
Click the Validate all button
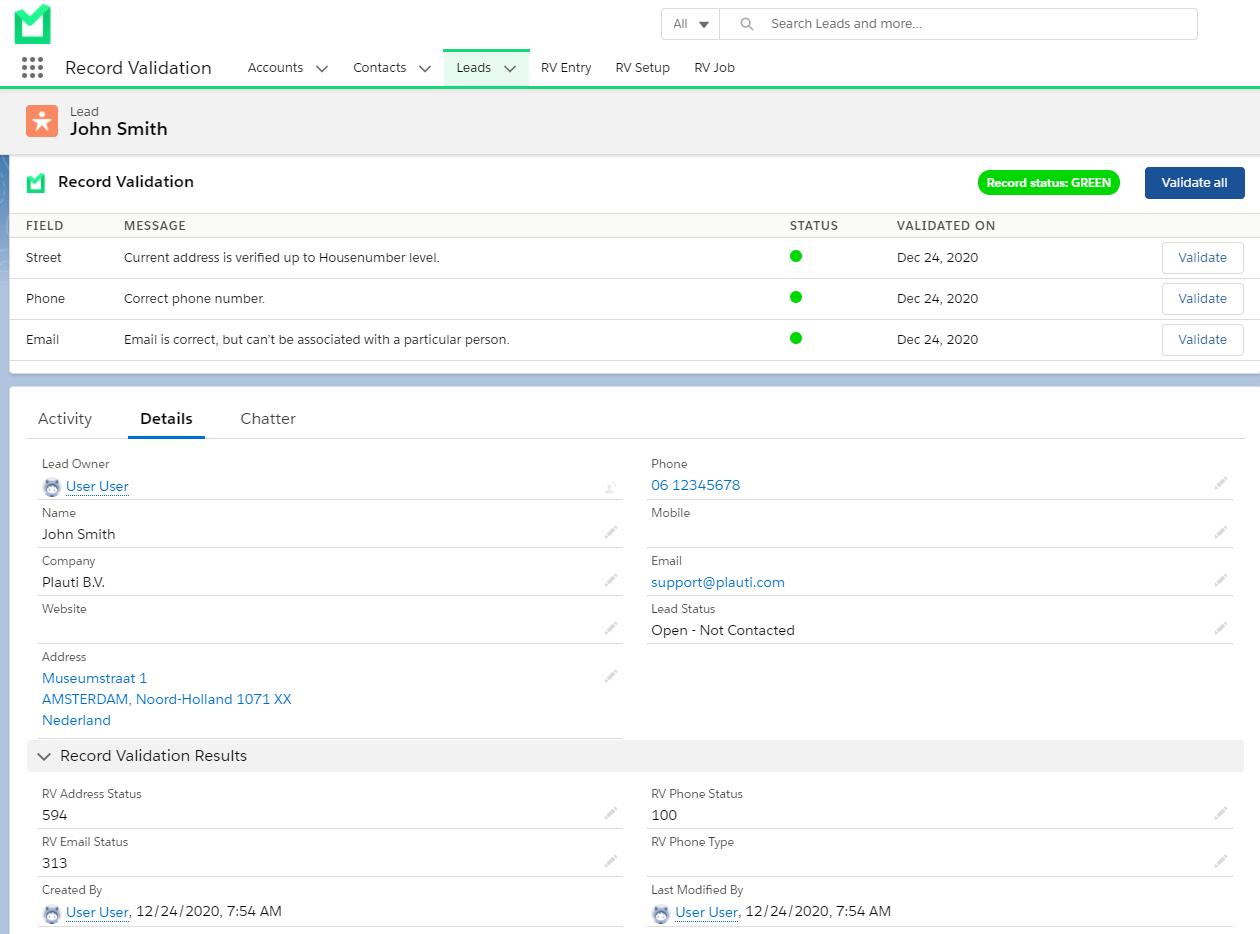pos(1195,183)
